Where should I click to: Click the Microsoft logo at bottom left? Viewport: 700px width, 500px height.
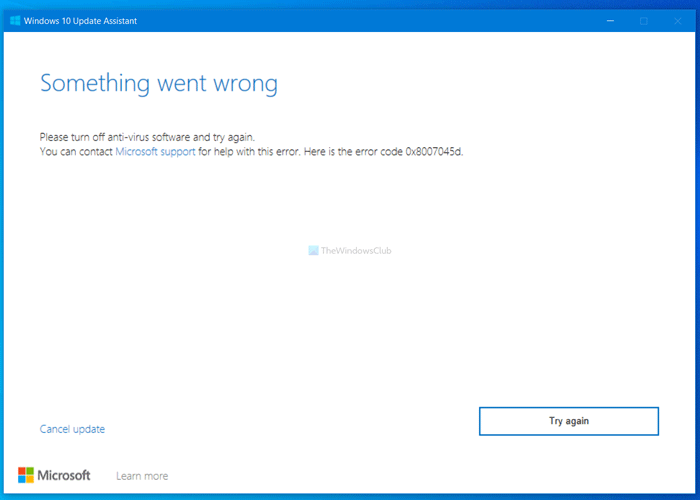pos(54,475)
